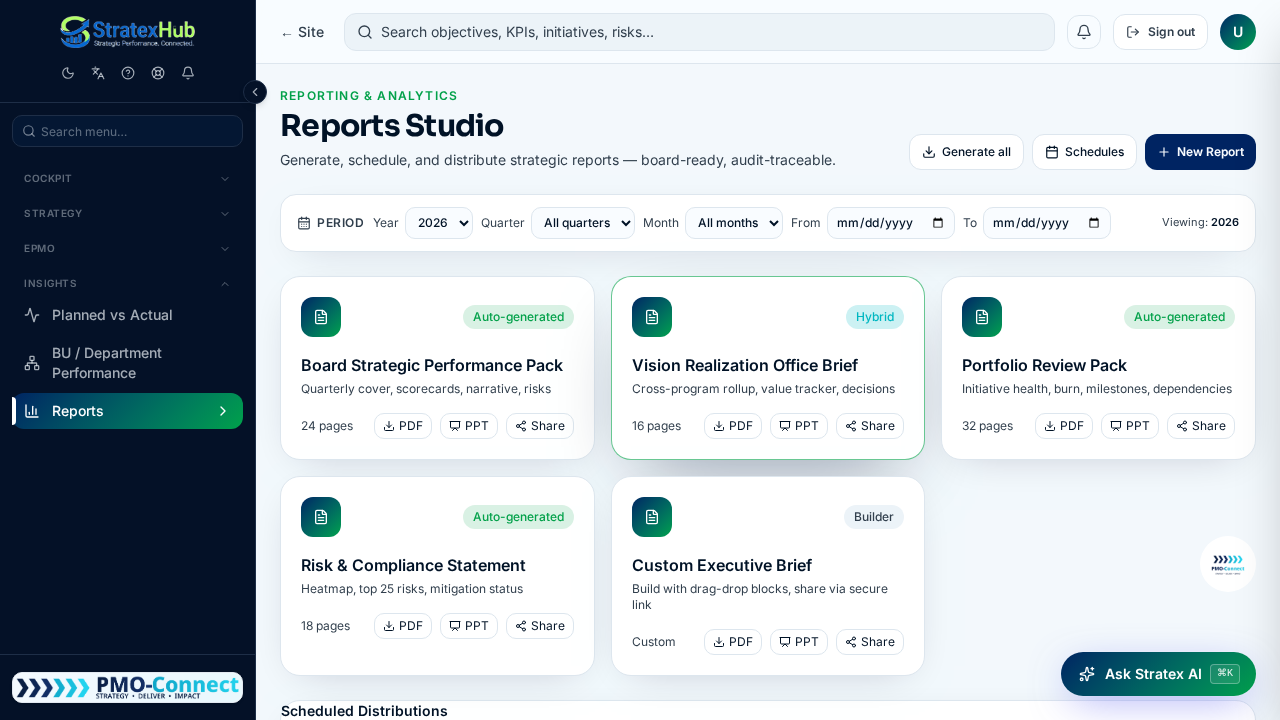Select the Reports menu item
The width and height of the screenshot is (1280, 720).
(x=127, y=411)
